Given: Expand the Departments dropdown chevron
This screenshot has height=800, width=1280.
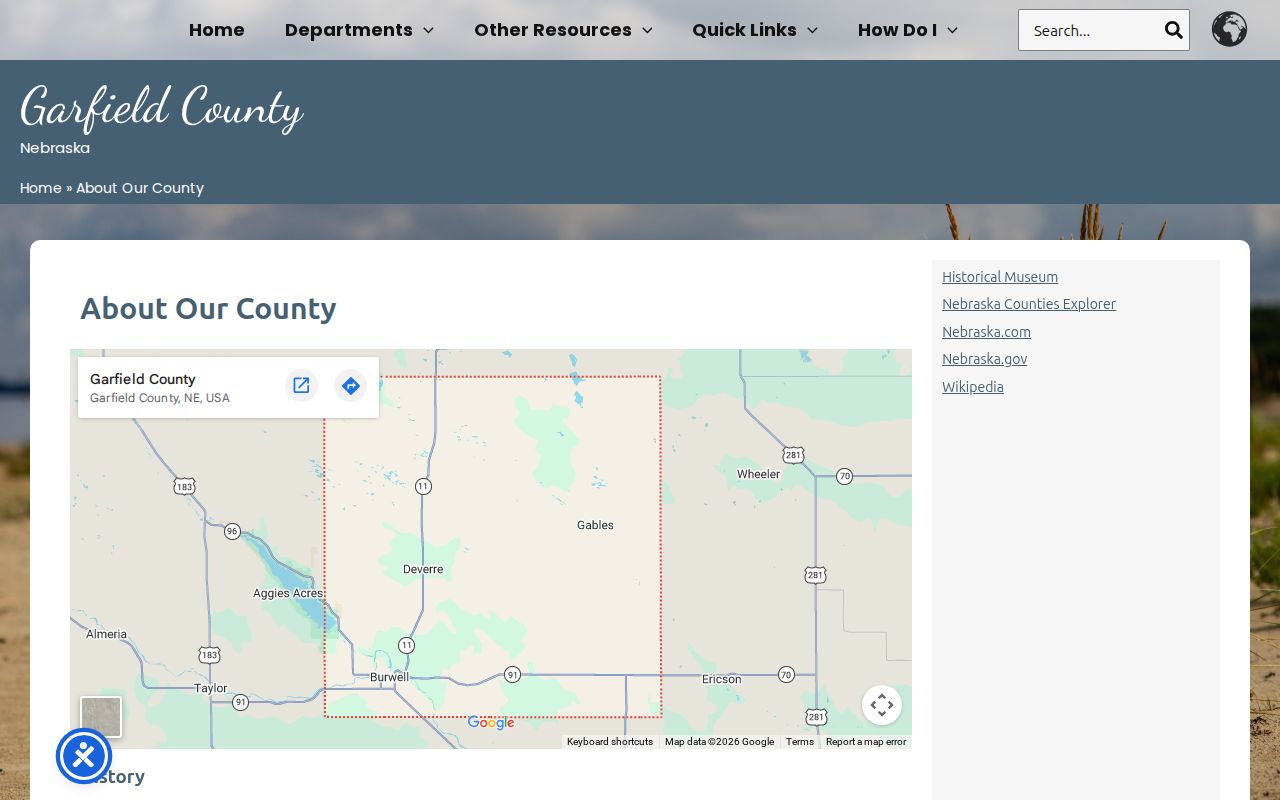Looking at the screenshot, I should pos(428,31).
